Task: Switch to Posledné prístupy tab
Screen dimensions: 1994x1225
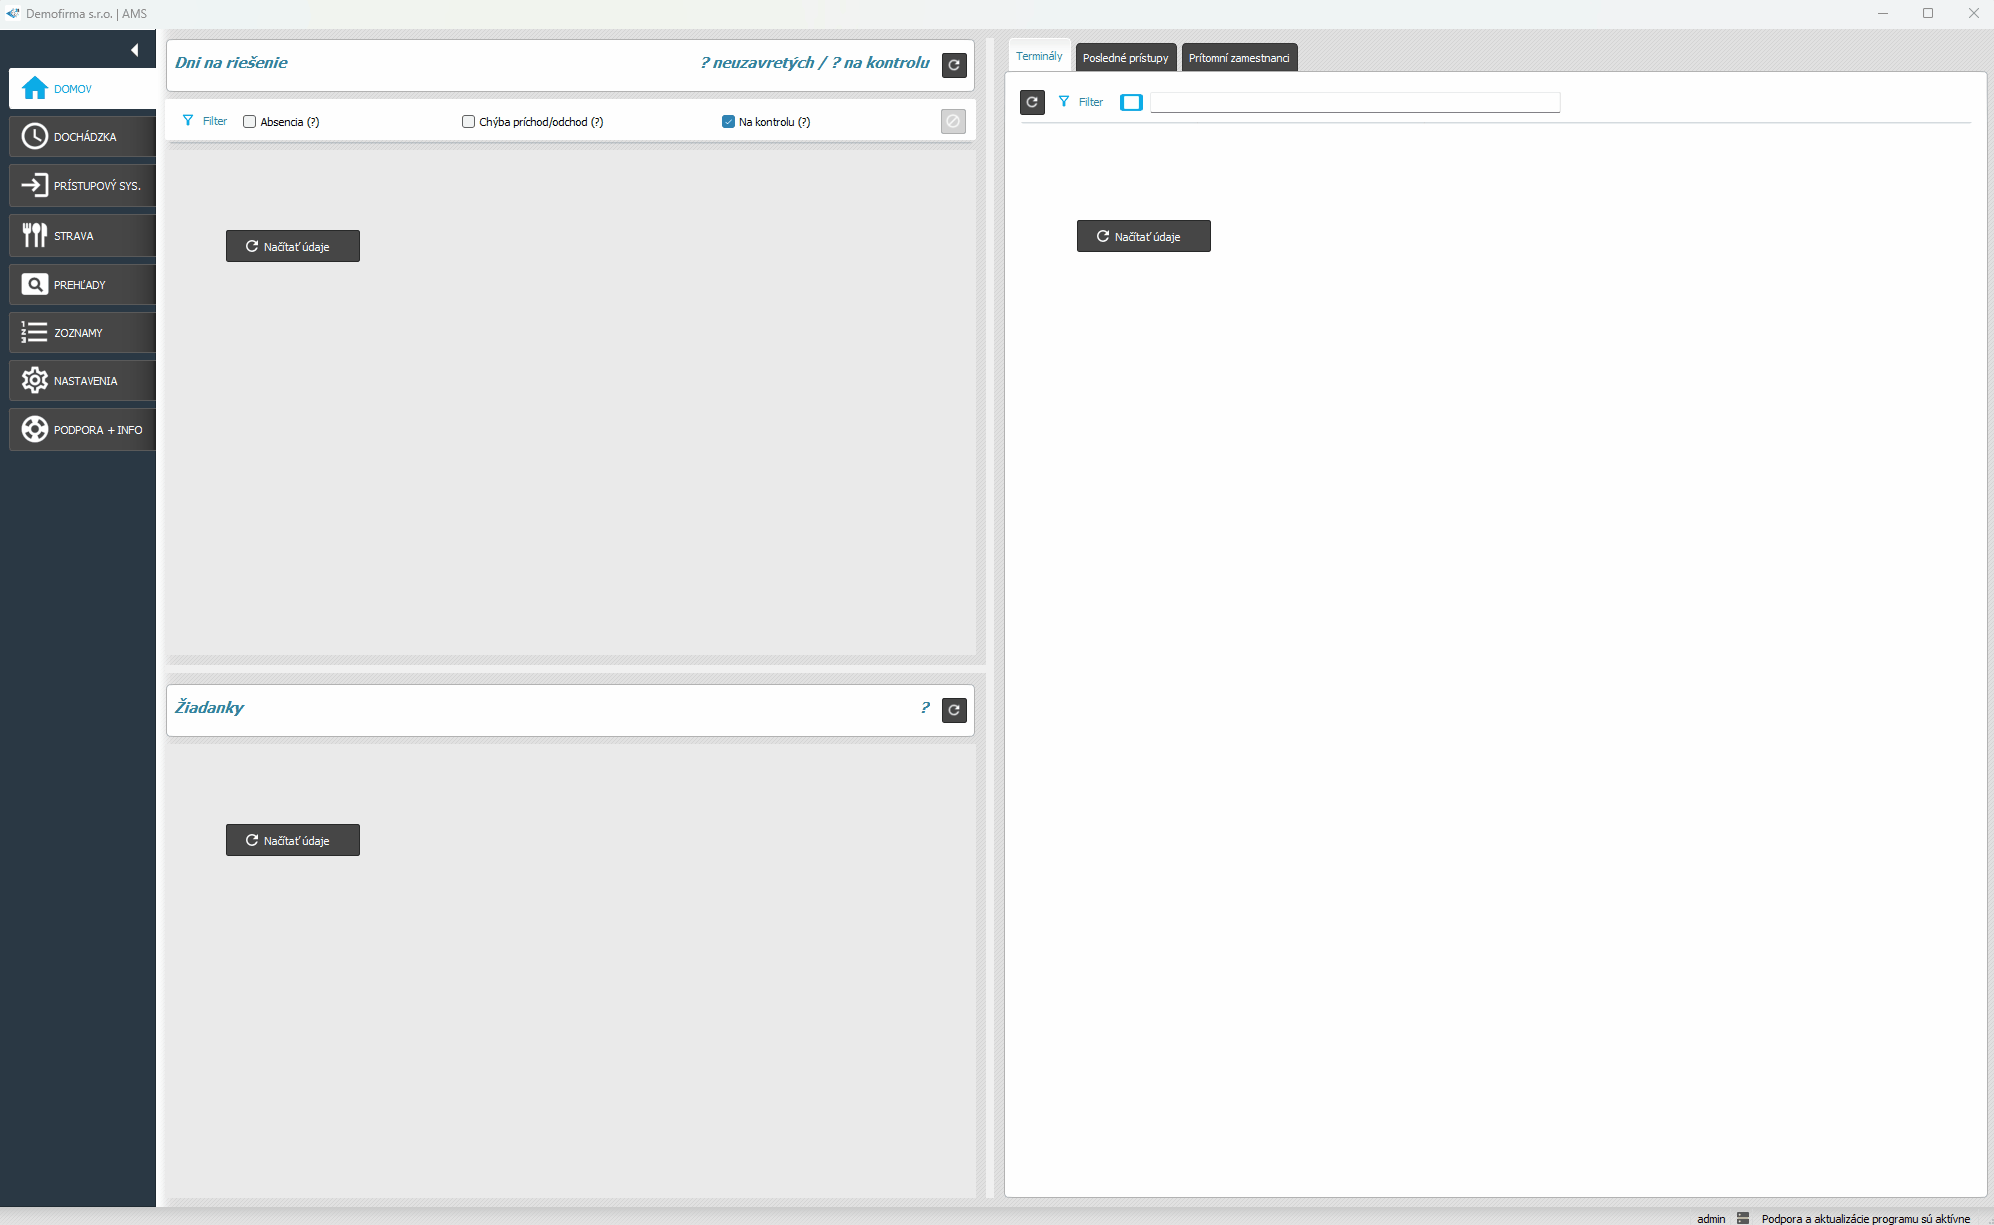Action: click(1125, 58)
